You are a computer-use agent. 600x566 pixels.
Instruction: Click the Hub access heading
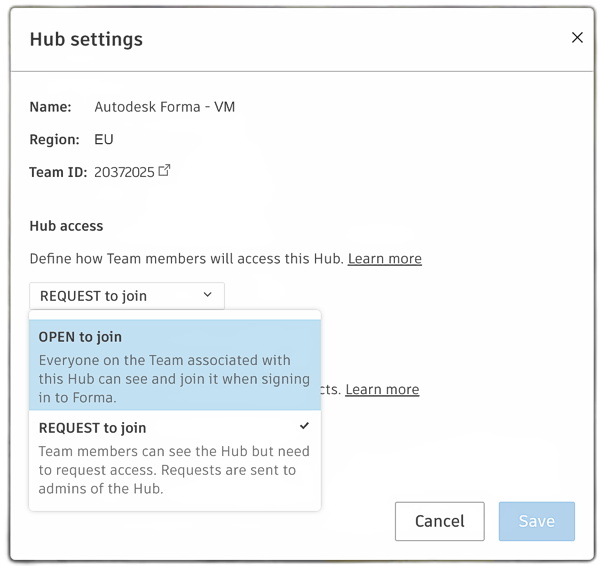pyautogui.click(x=66, y=226)
